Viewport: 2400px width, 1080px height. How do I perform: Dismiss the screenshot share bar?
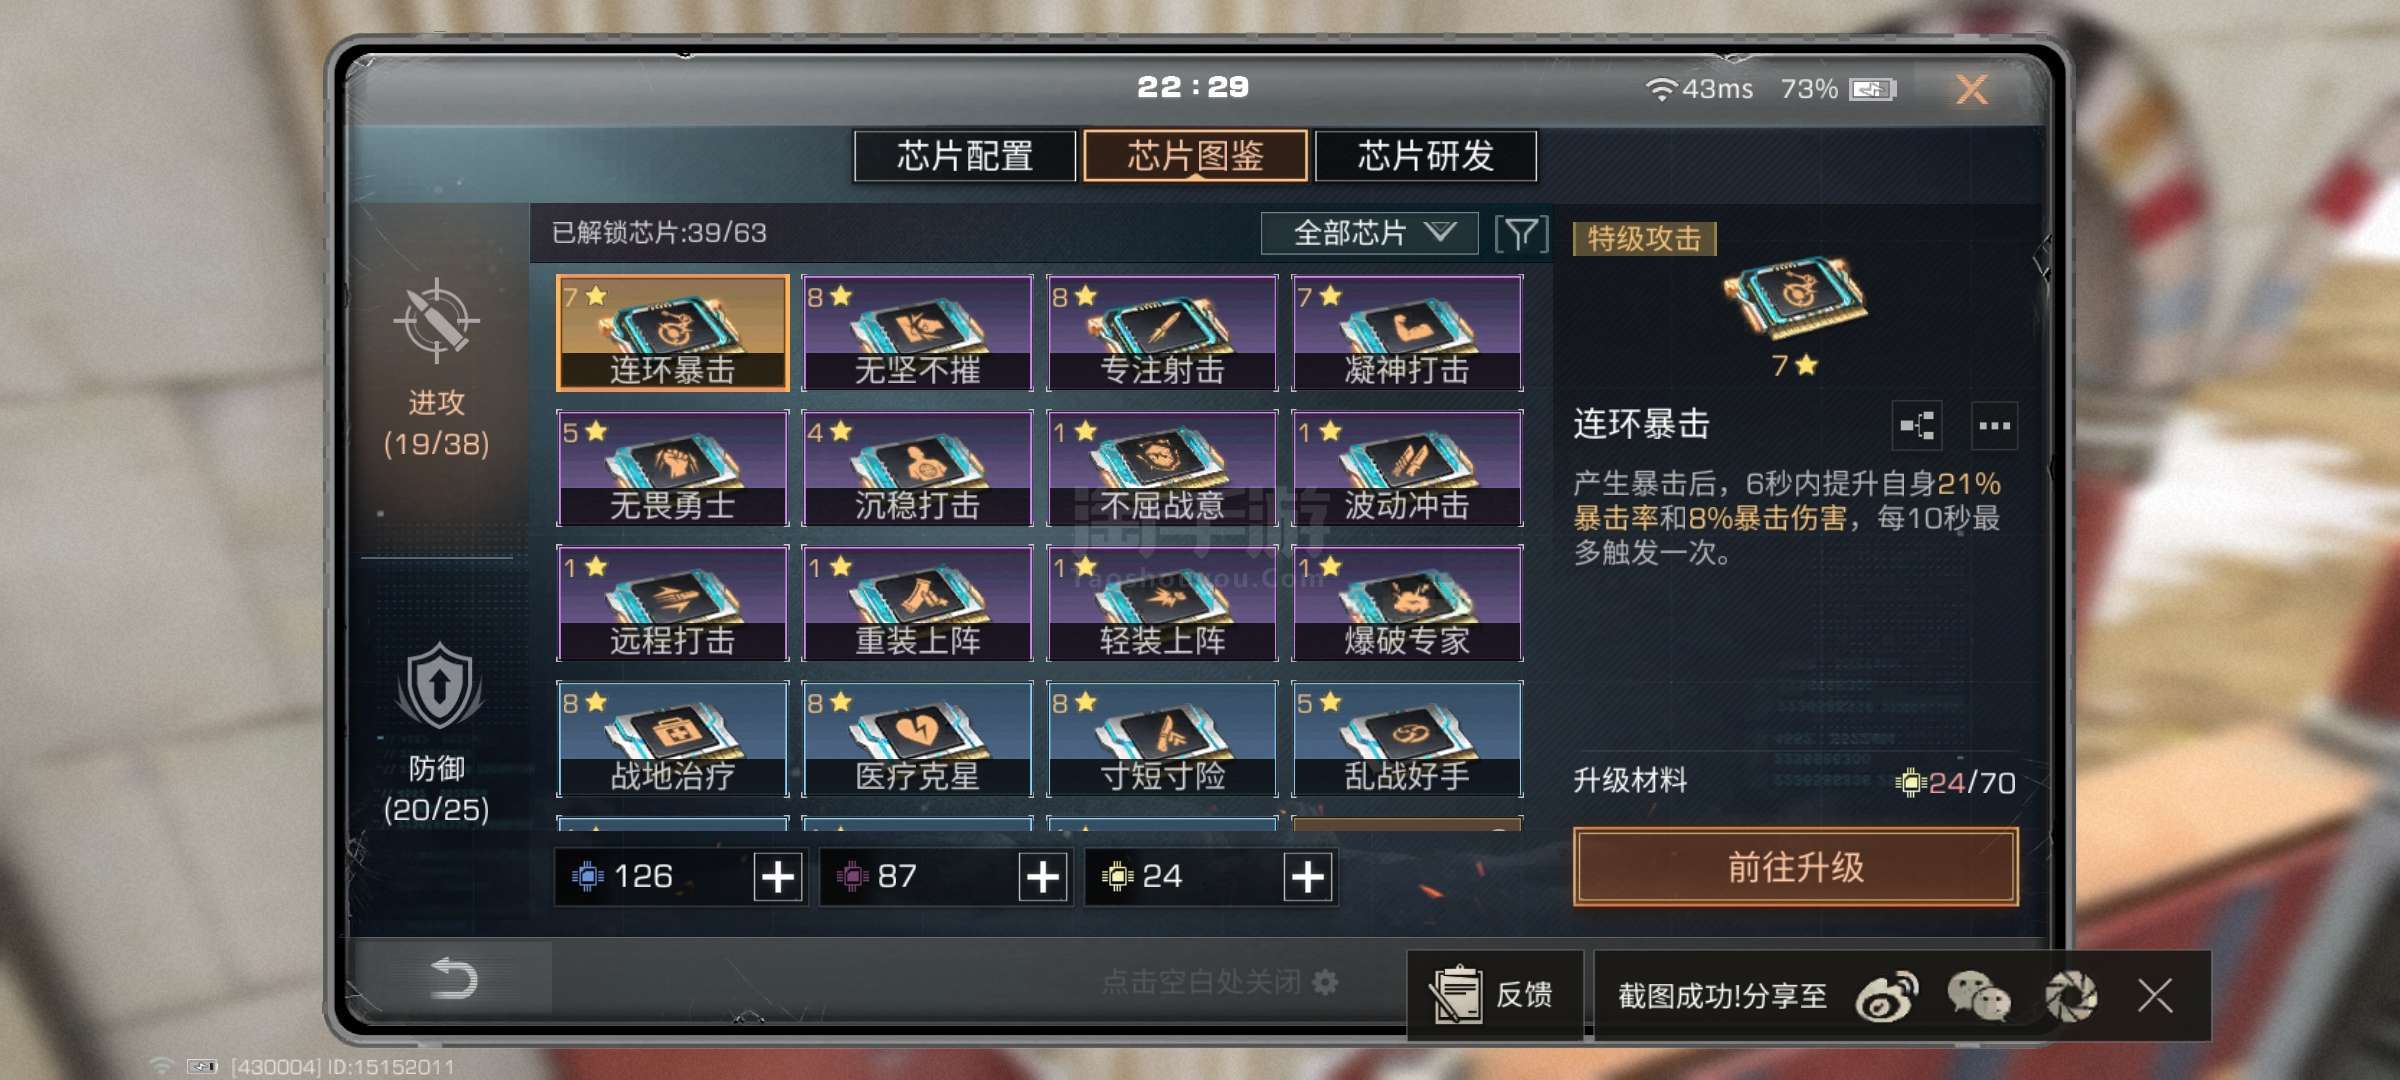coord(2155,996)
